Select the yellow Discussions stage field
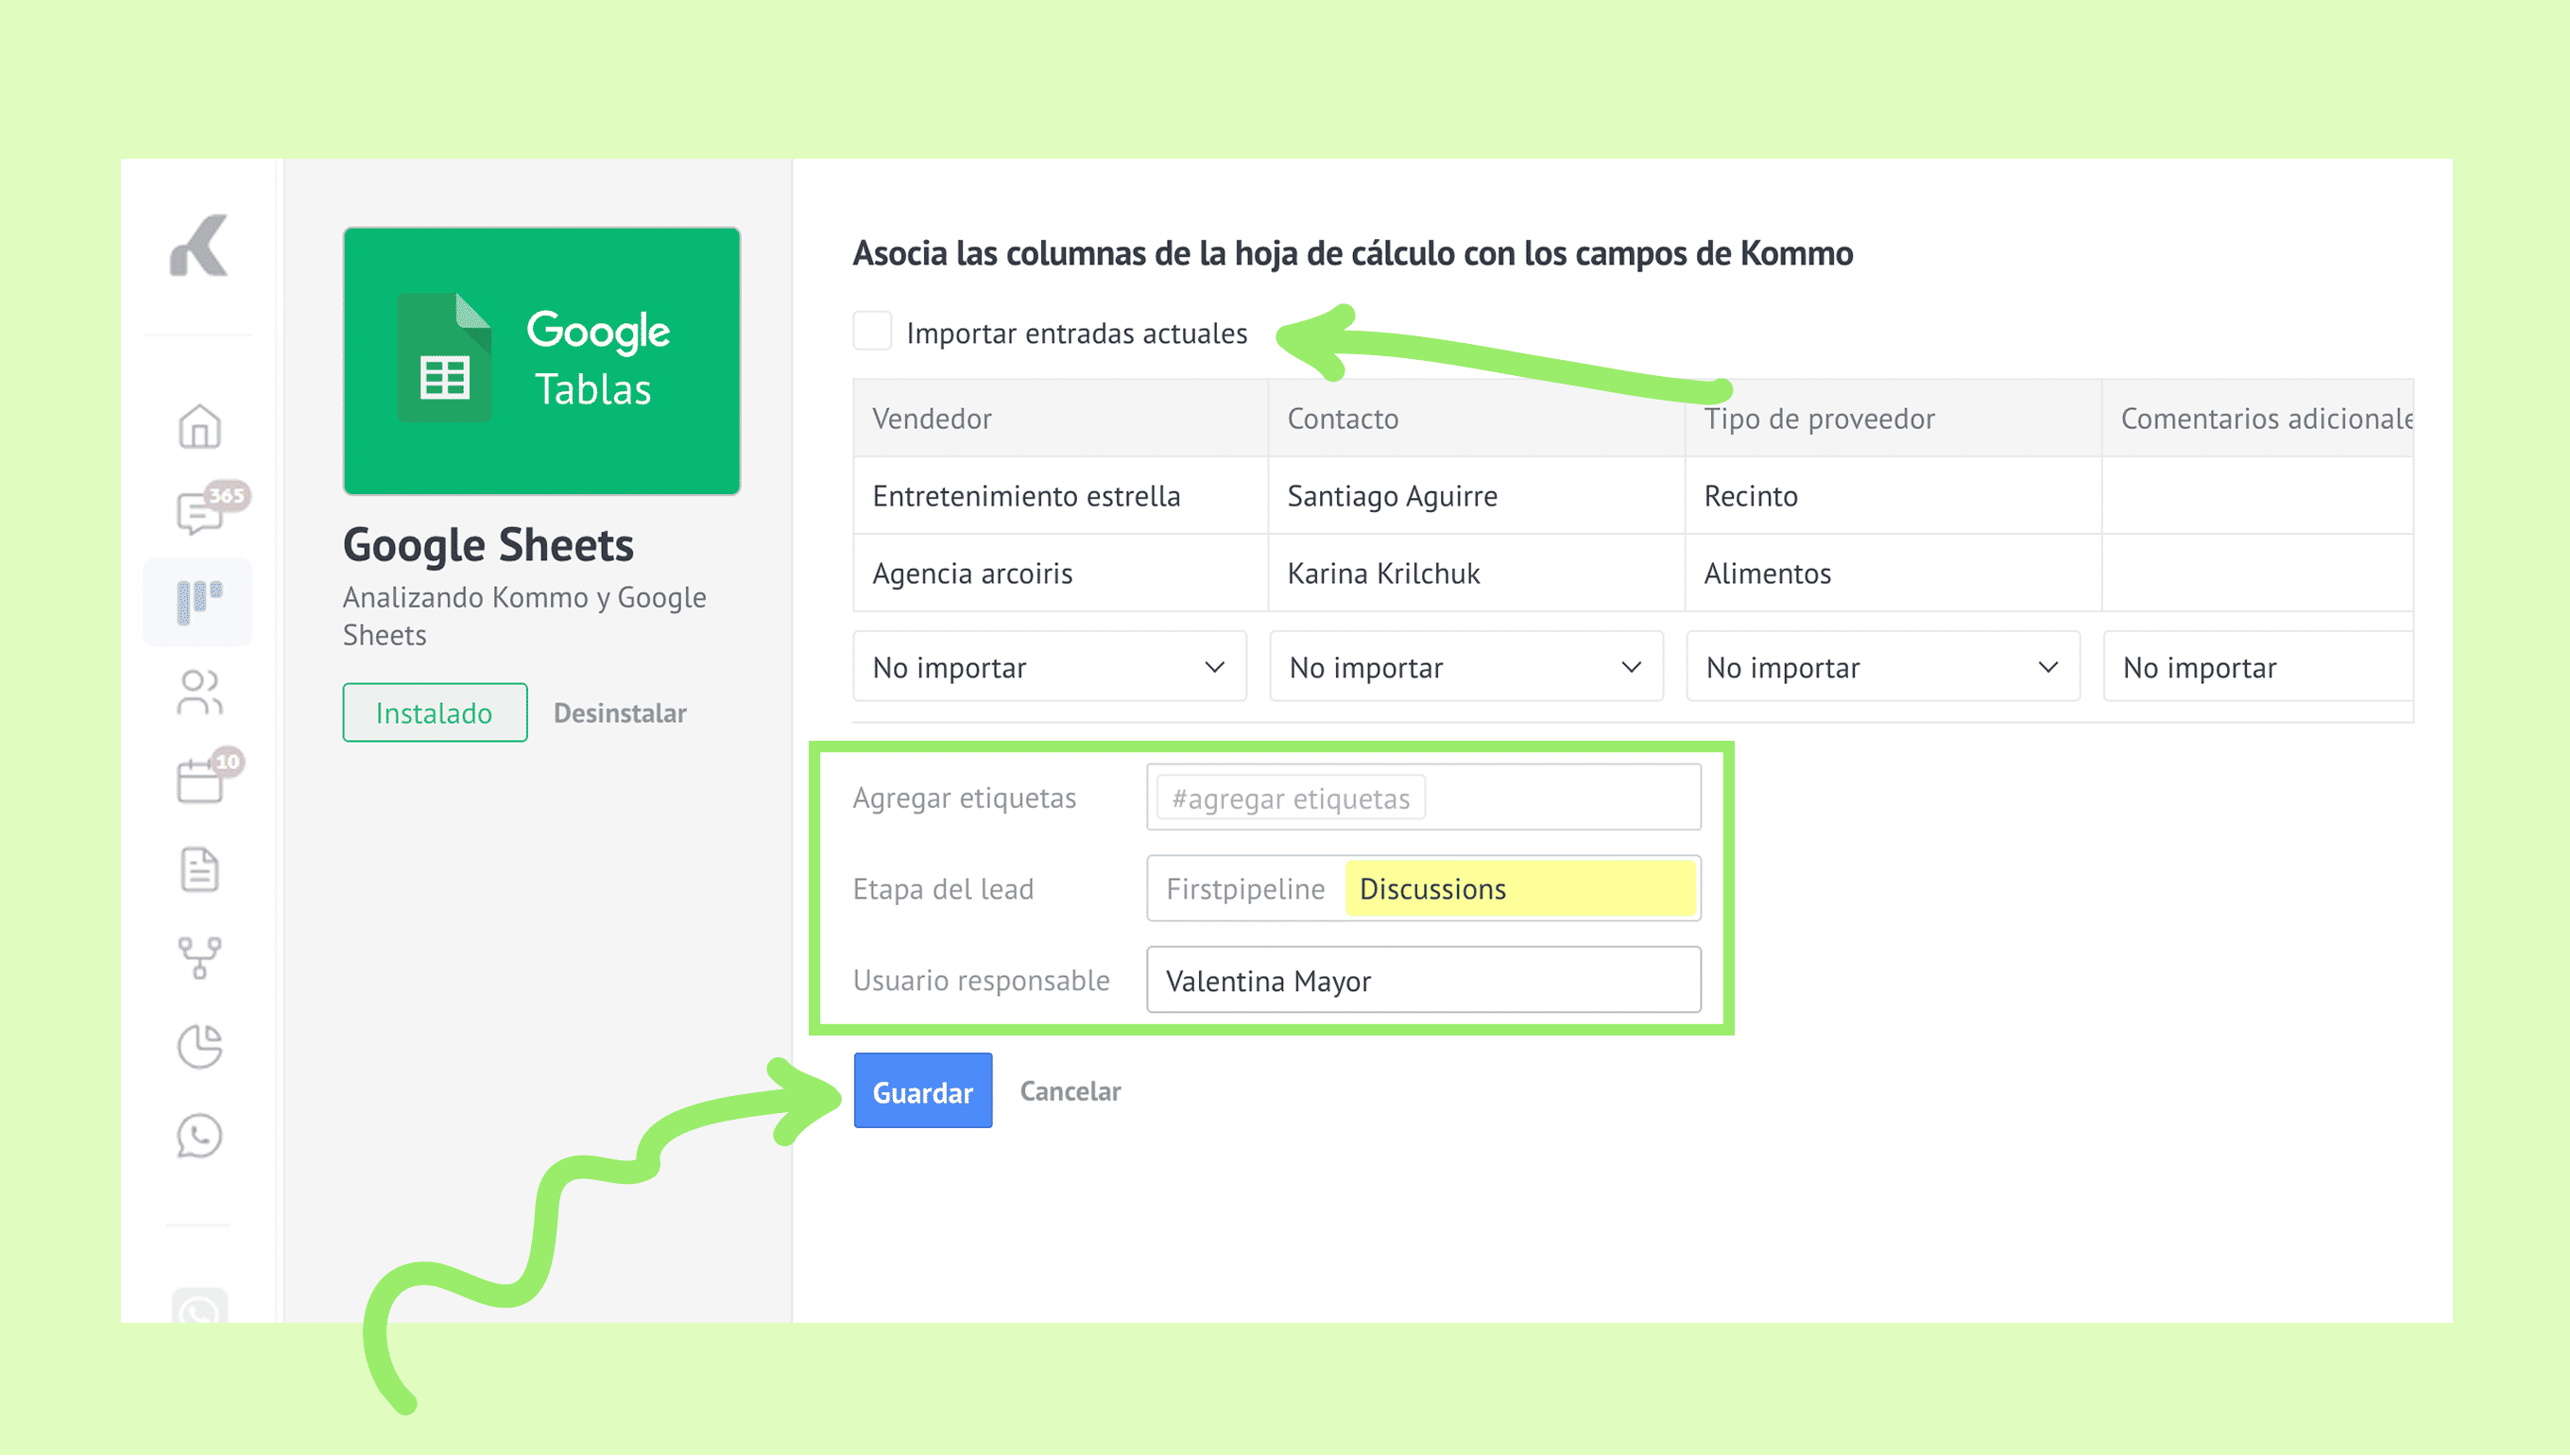This screenshot has width=2570, height=1456. [x=1519, y=889]
